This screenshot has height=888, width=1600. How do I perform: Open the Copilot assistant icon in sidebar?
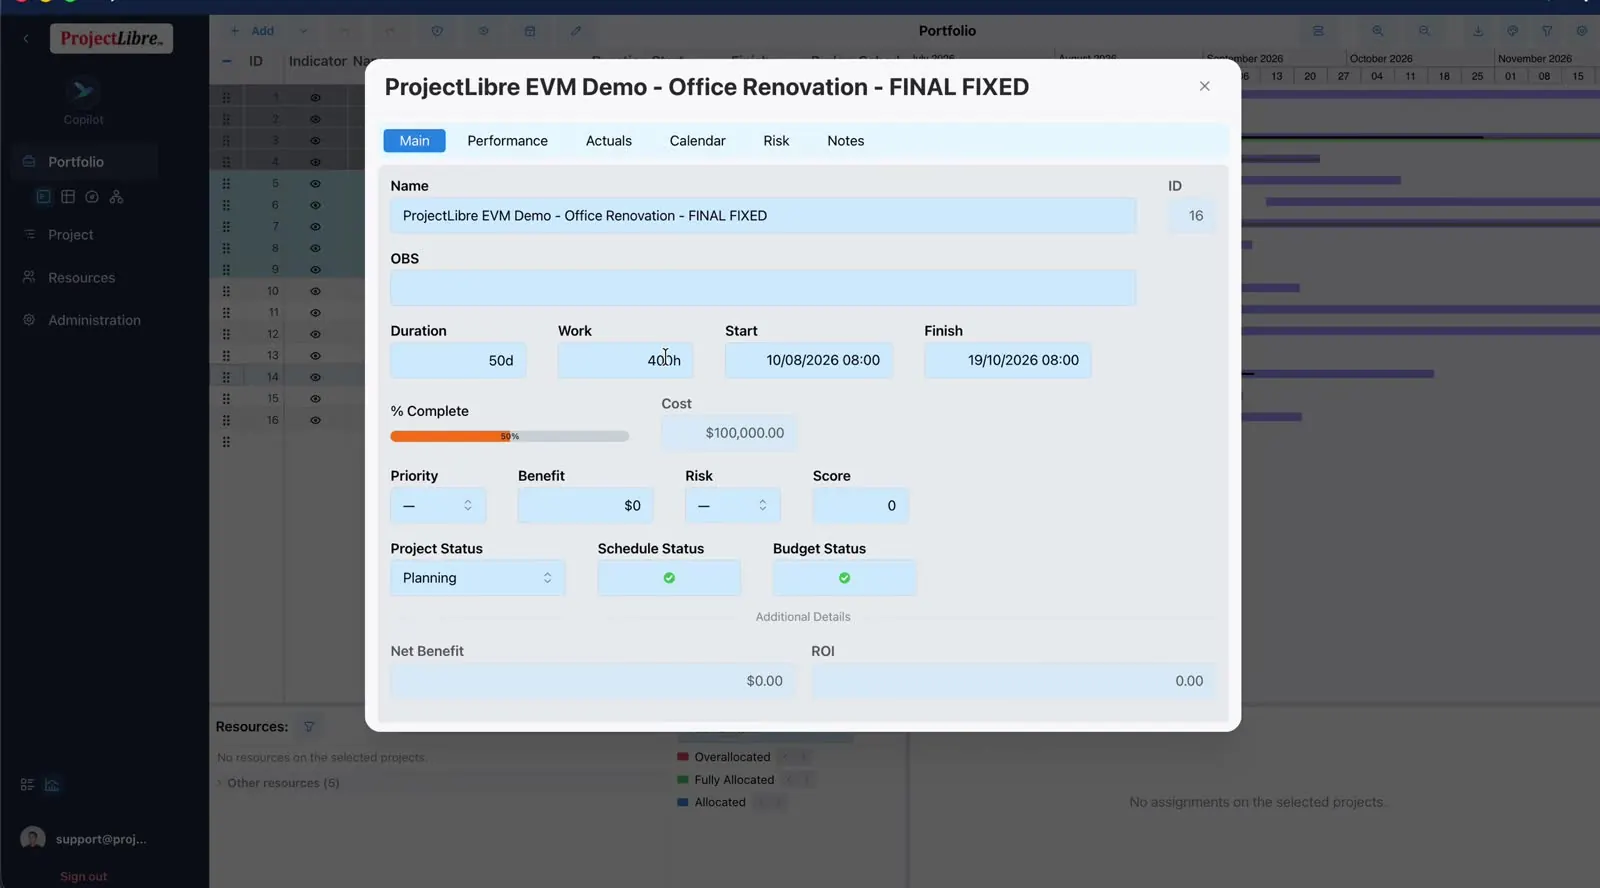click(83, 92)
